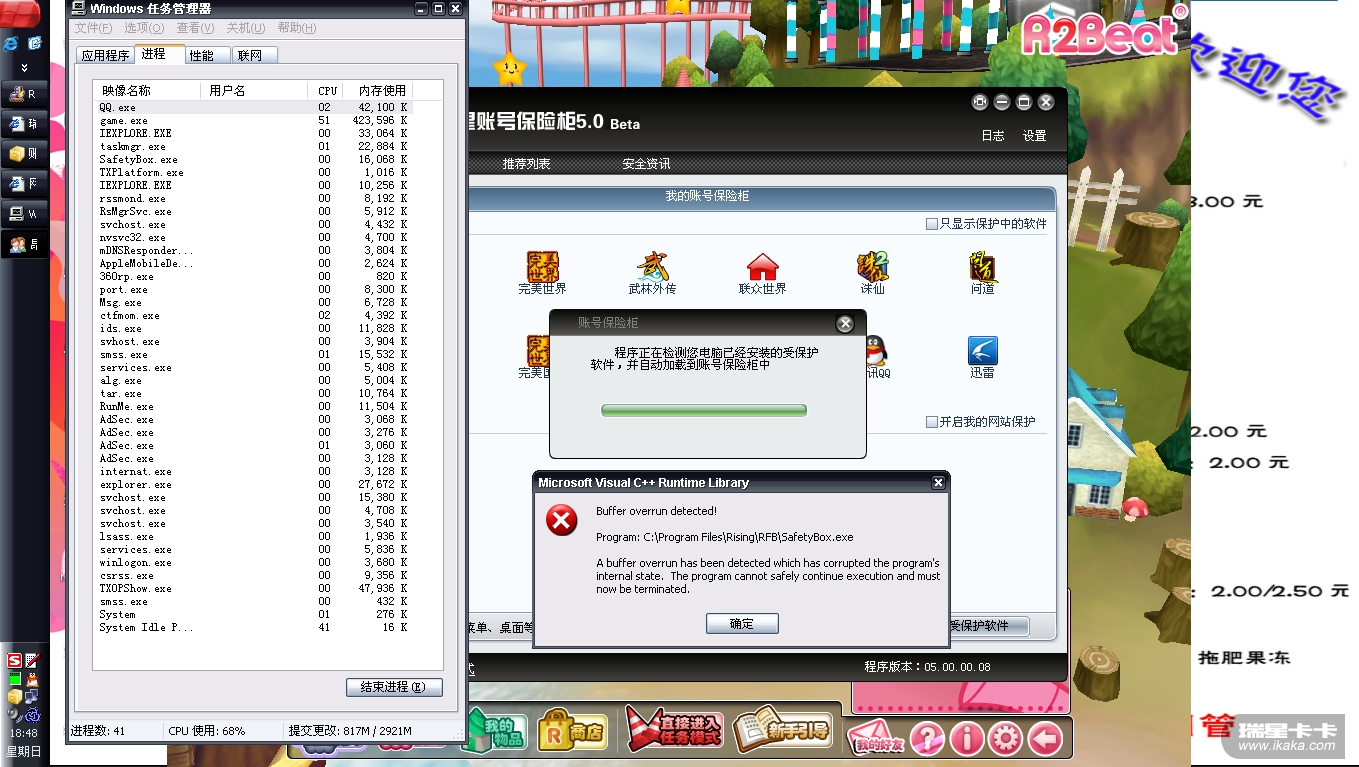Sort processes by 映像名称 column header
This screenshot has height=767, width=1359.
coord(148,91)
